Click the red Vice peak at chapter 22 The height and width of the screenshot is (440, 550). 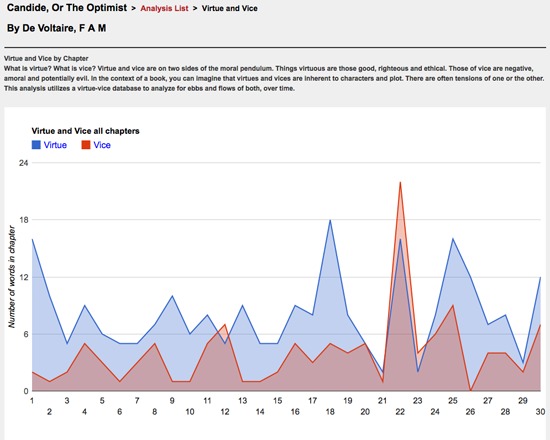pyautogui.click(x=400, y=182)
